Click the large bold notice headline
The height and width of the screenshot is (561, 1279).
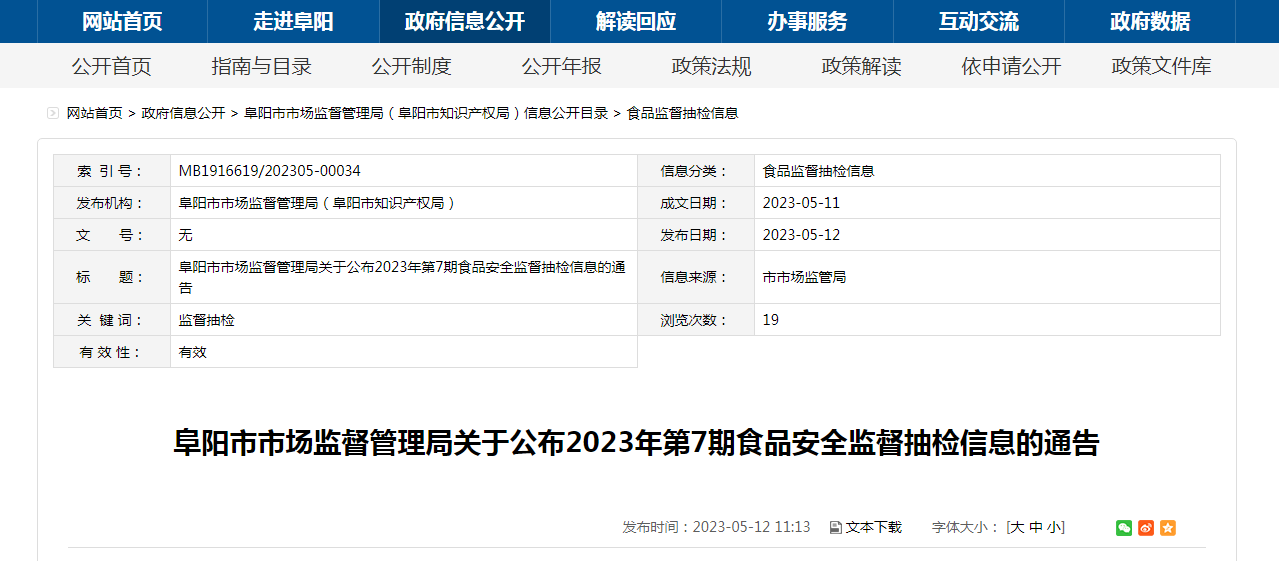[x=637, y=443]
